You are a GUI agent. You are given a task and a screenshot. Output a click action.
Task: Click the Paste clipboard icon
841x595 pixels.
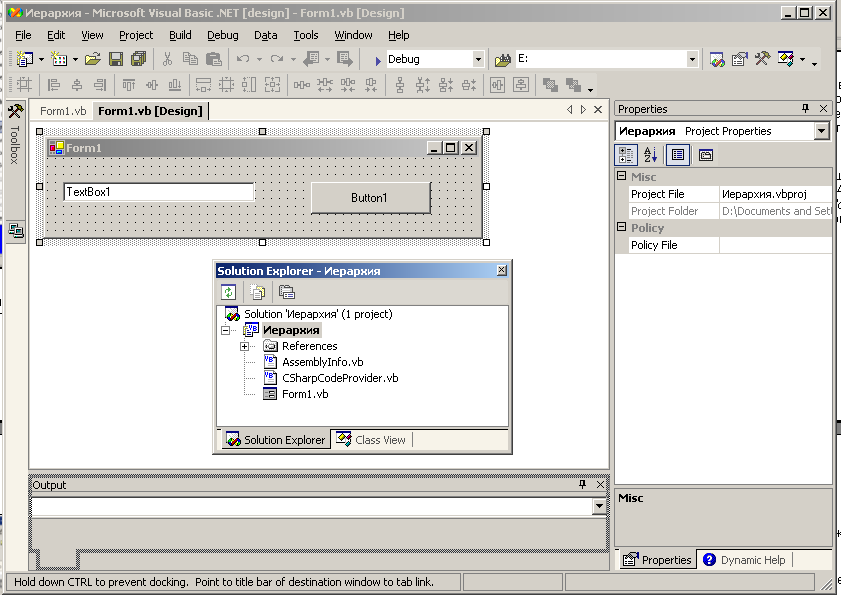pos(213,59)
